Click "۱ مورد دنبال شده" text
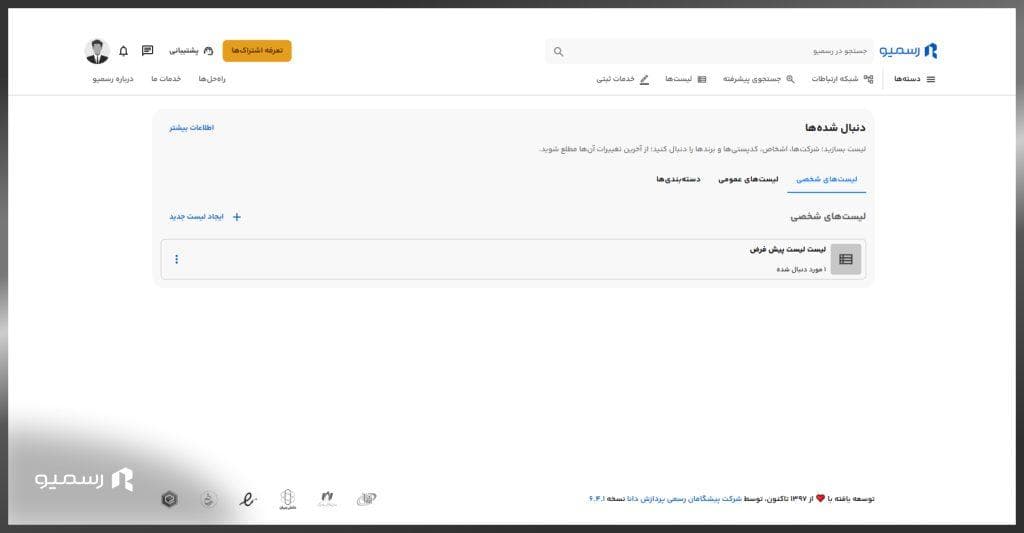 (801, 269)
